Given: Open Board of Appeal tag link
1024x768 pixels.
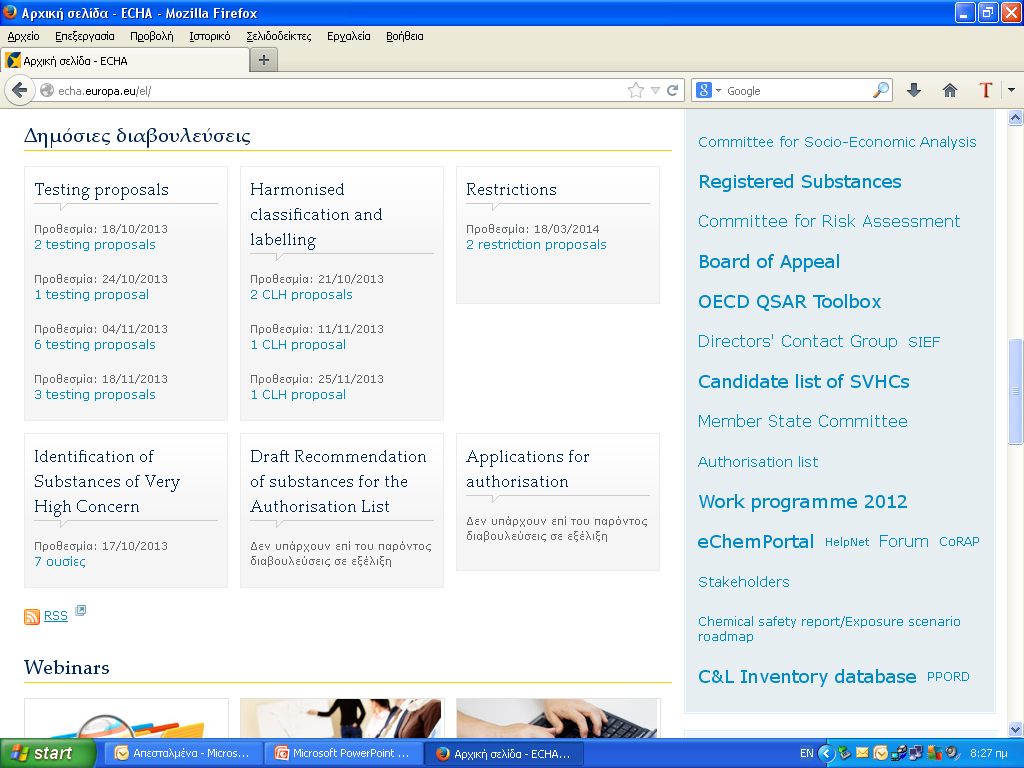Looking at the screenshot, I should (x=769, y=262).
